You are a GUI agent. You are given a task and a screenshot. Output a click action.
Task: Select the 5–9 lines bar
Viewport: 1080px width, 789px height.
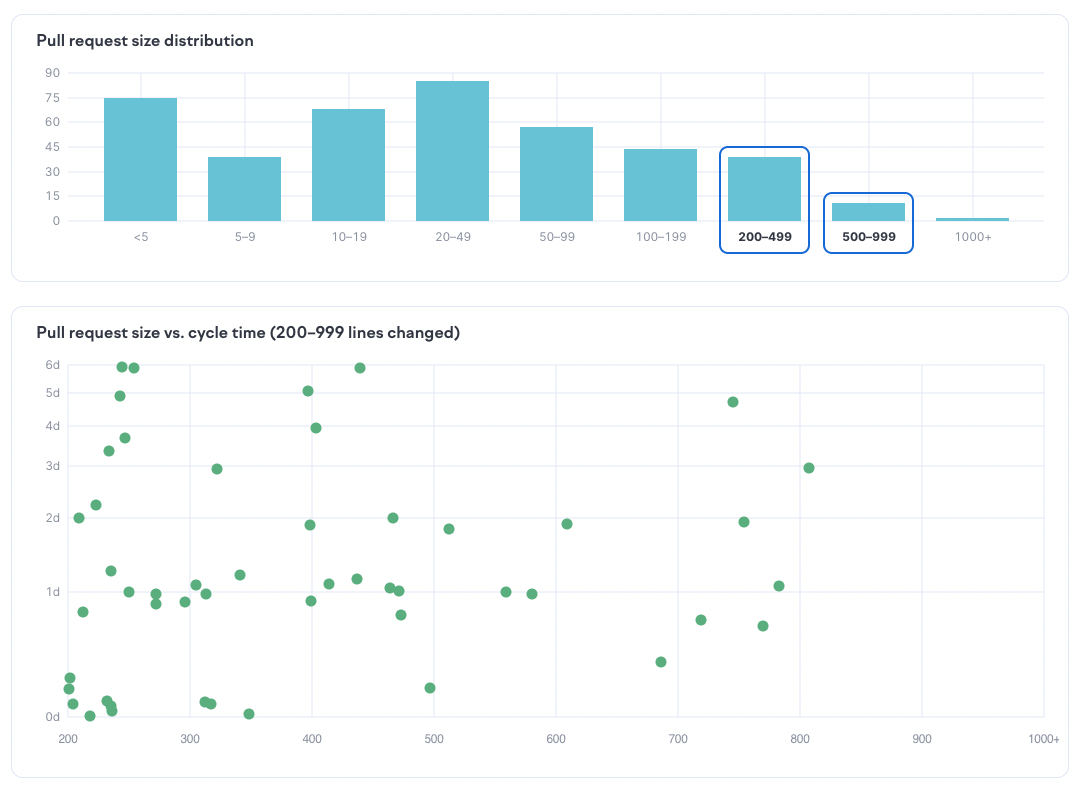point(244,189)
